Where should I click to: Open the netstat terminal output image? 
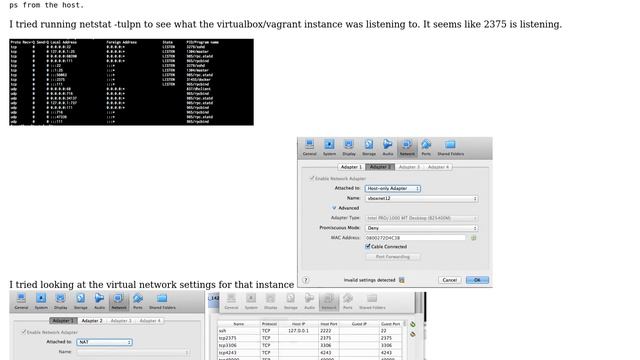tap(131, 82)
